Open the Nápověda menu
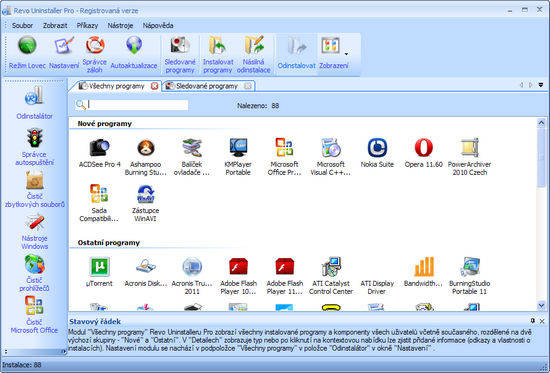The height and width of the screenshot is (373, 550). [x=158, y=26]
